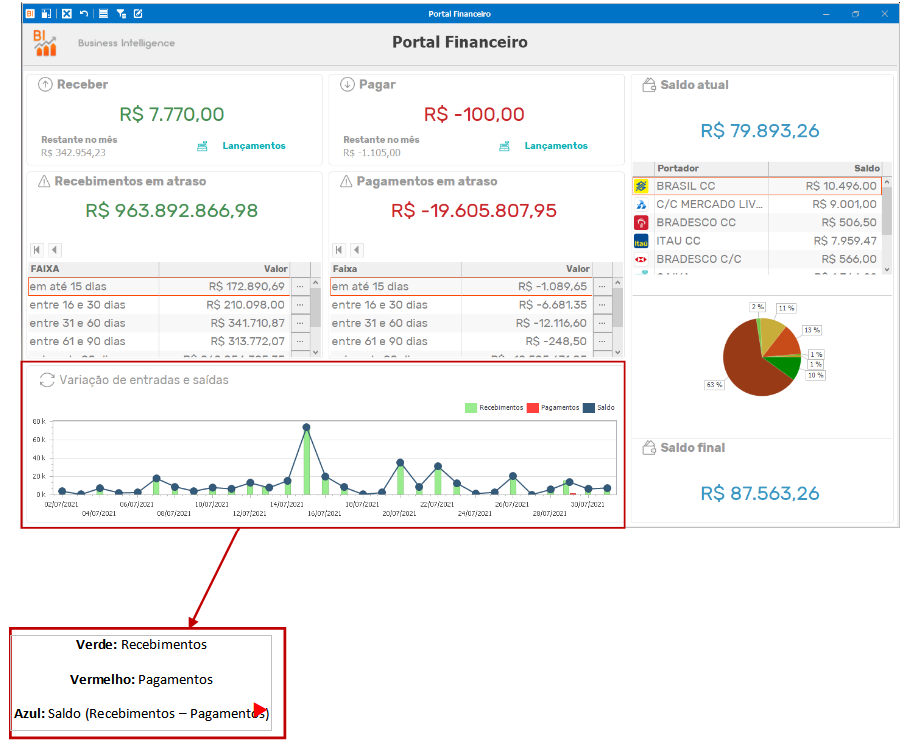
Task: Click the list layout icon in title bar
Action: pos(103,13)
